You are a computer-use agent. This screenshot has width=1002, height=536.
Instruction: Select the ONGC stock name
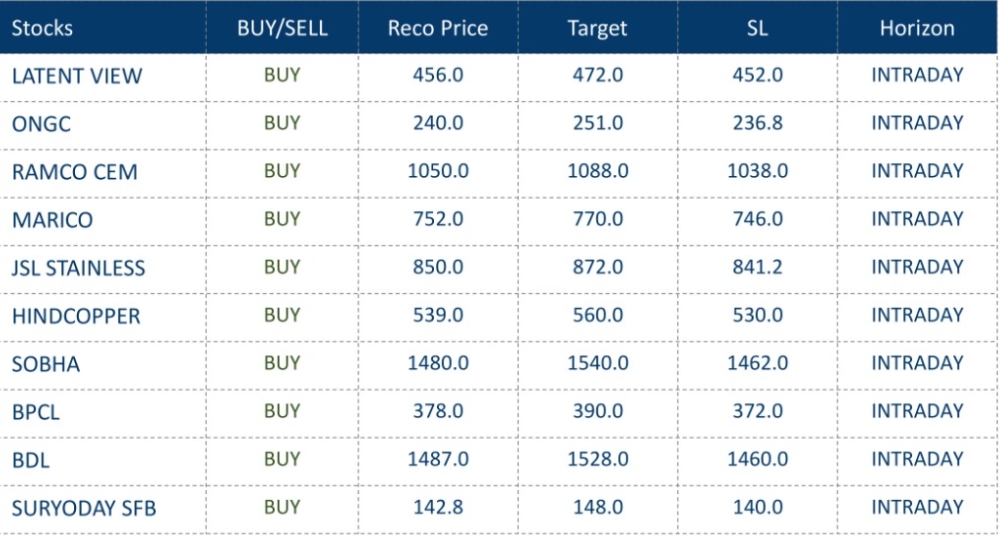41,124
